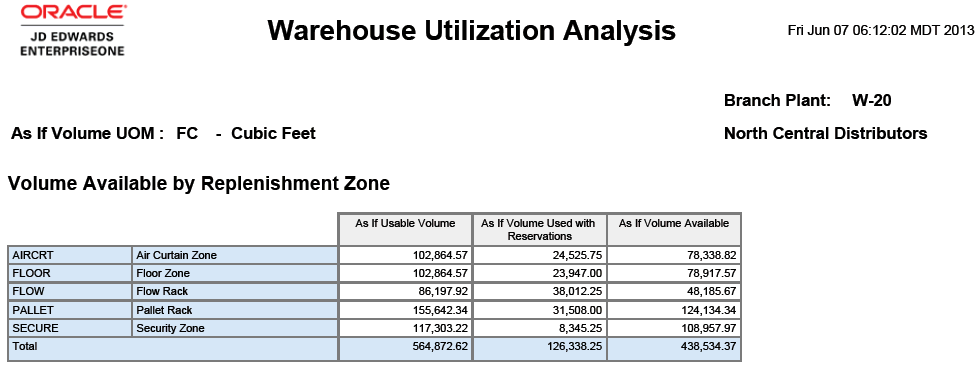This screenshot has width=977, height=380.
Task: Click the FC unit code
Action: pyautogui.click(x=187, y=133)
